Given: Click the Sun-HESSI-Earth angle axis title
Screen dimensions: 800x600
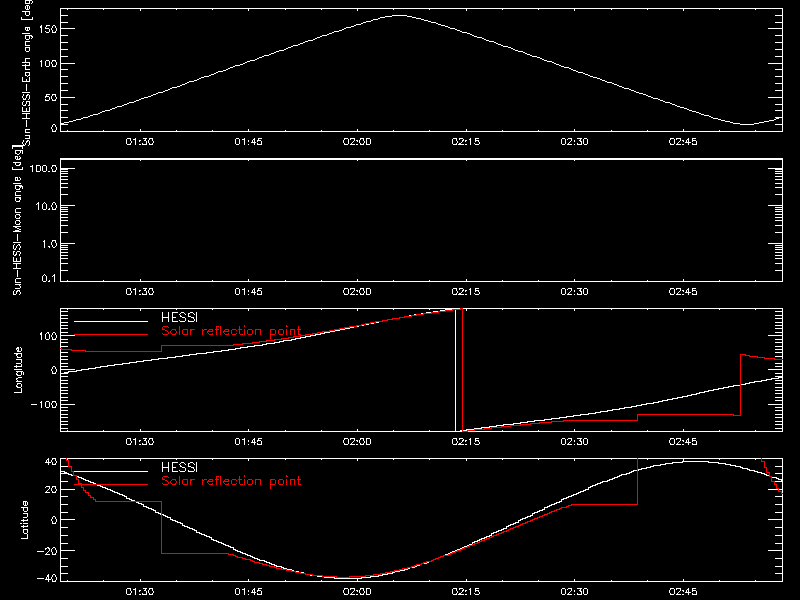Looking at the screenshot, I should point(27,72).
